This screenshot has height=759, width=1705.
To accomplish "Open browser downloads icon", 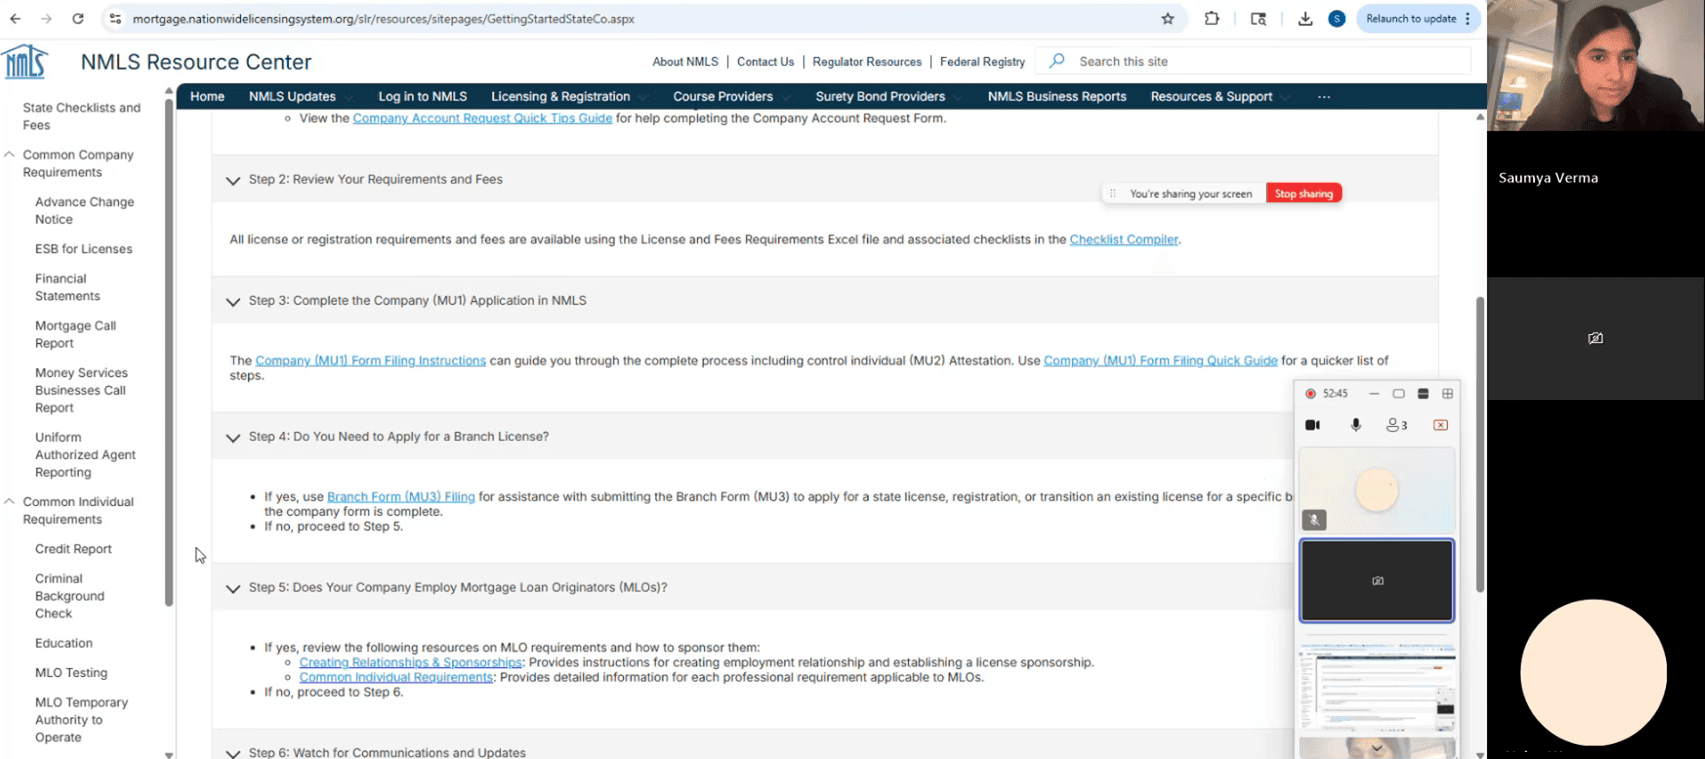I will pyautogui.click(x=1305, y=19).
